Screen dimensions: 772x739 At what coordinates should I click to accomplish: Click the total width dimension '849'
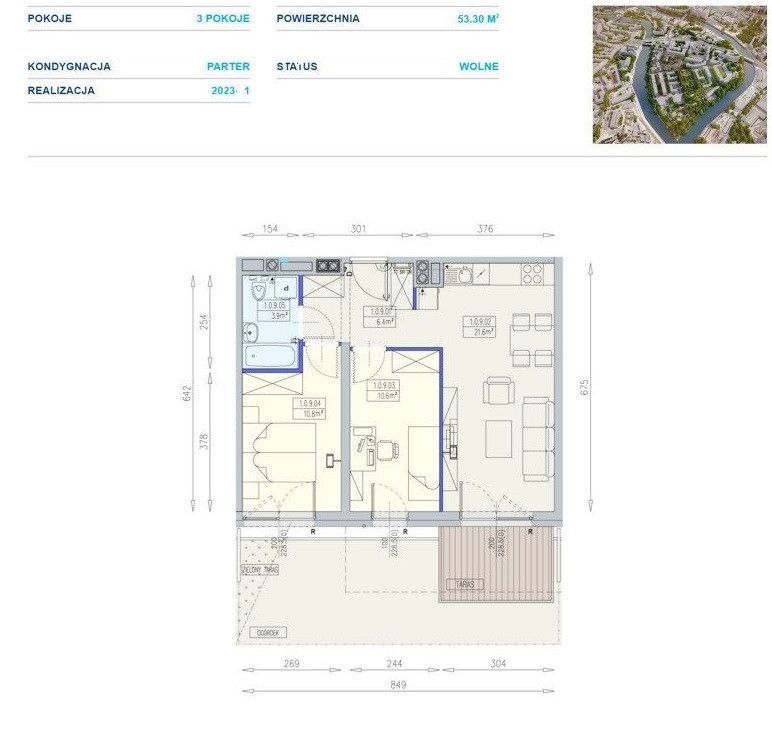point(398,685)
